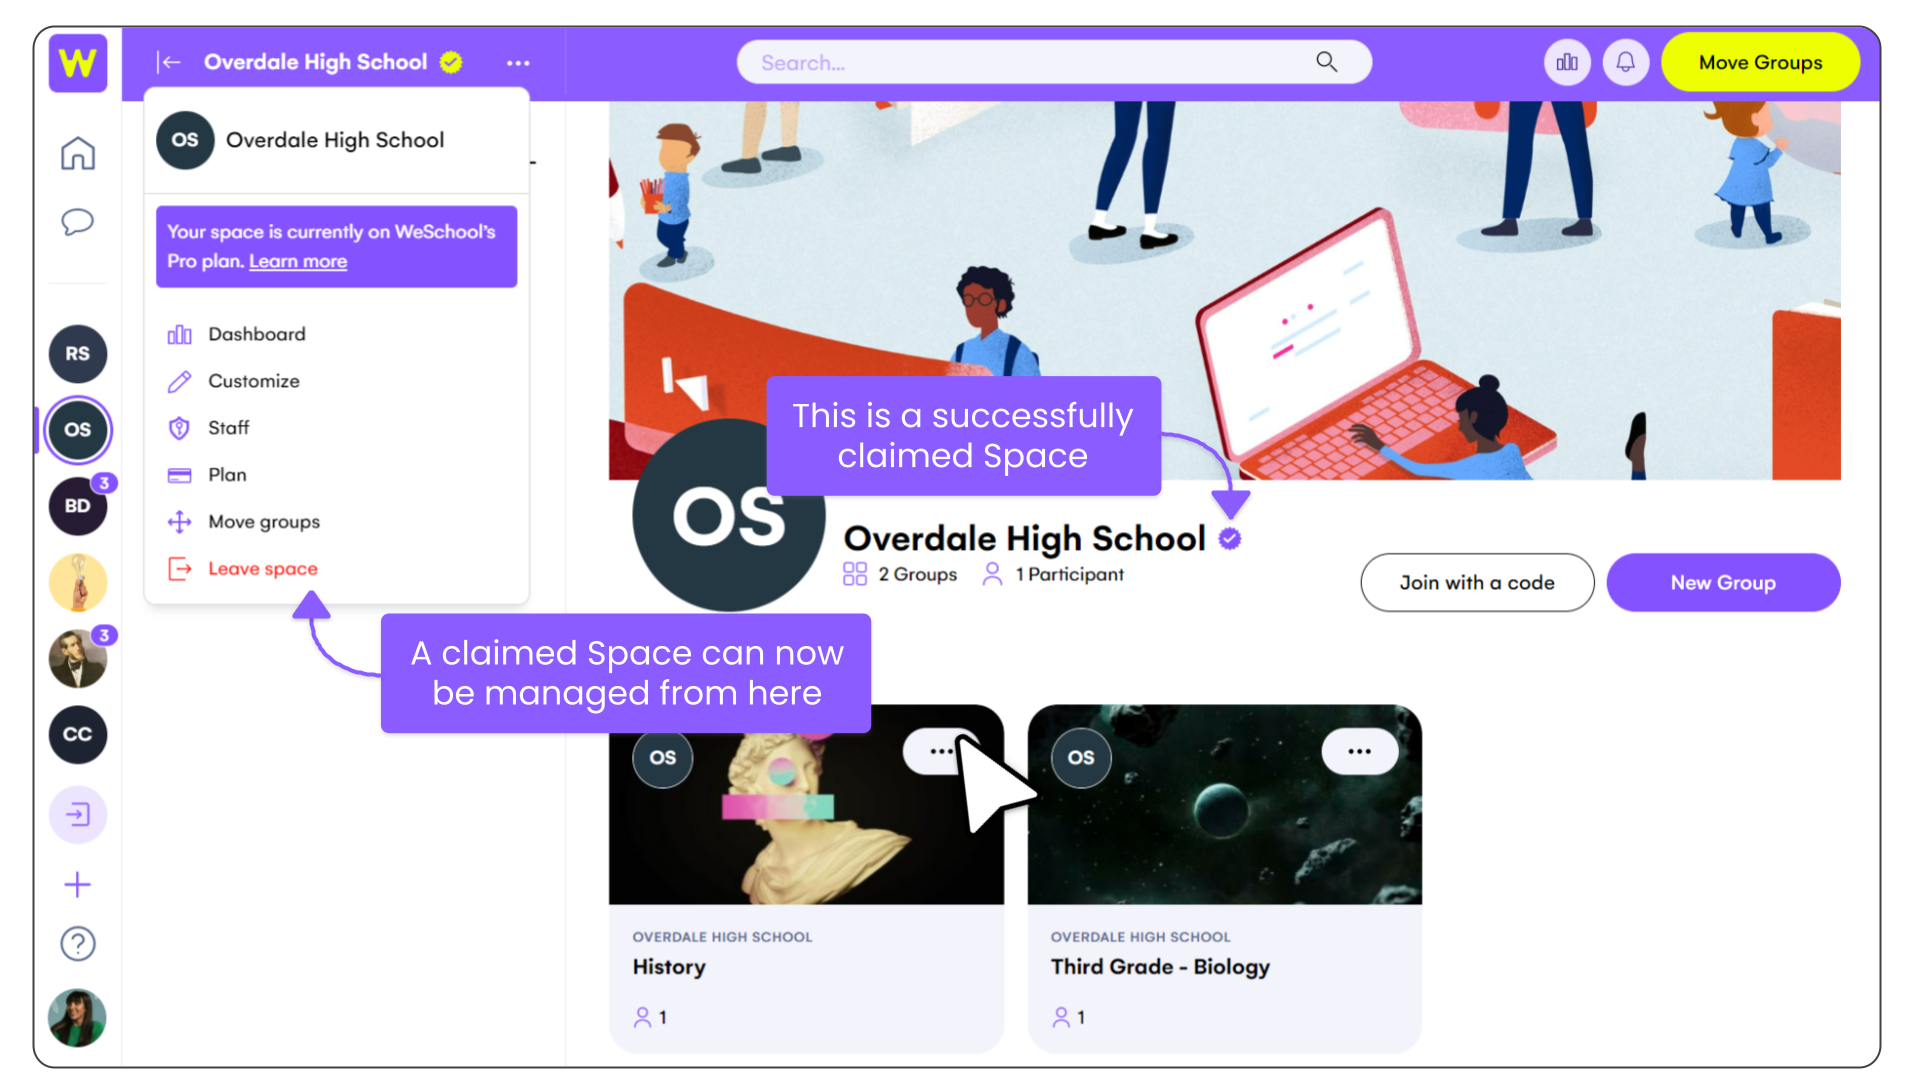The image size is (1920, 1080).
Task: Click the notification bell icon
Action: coord(1626,62)
